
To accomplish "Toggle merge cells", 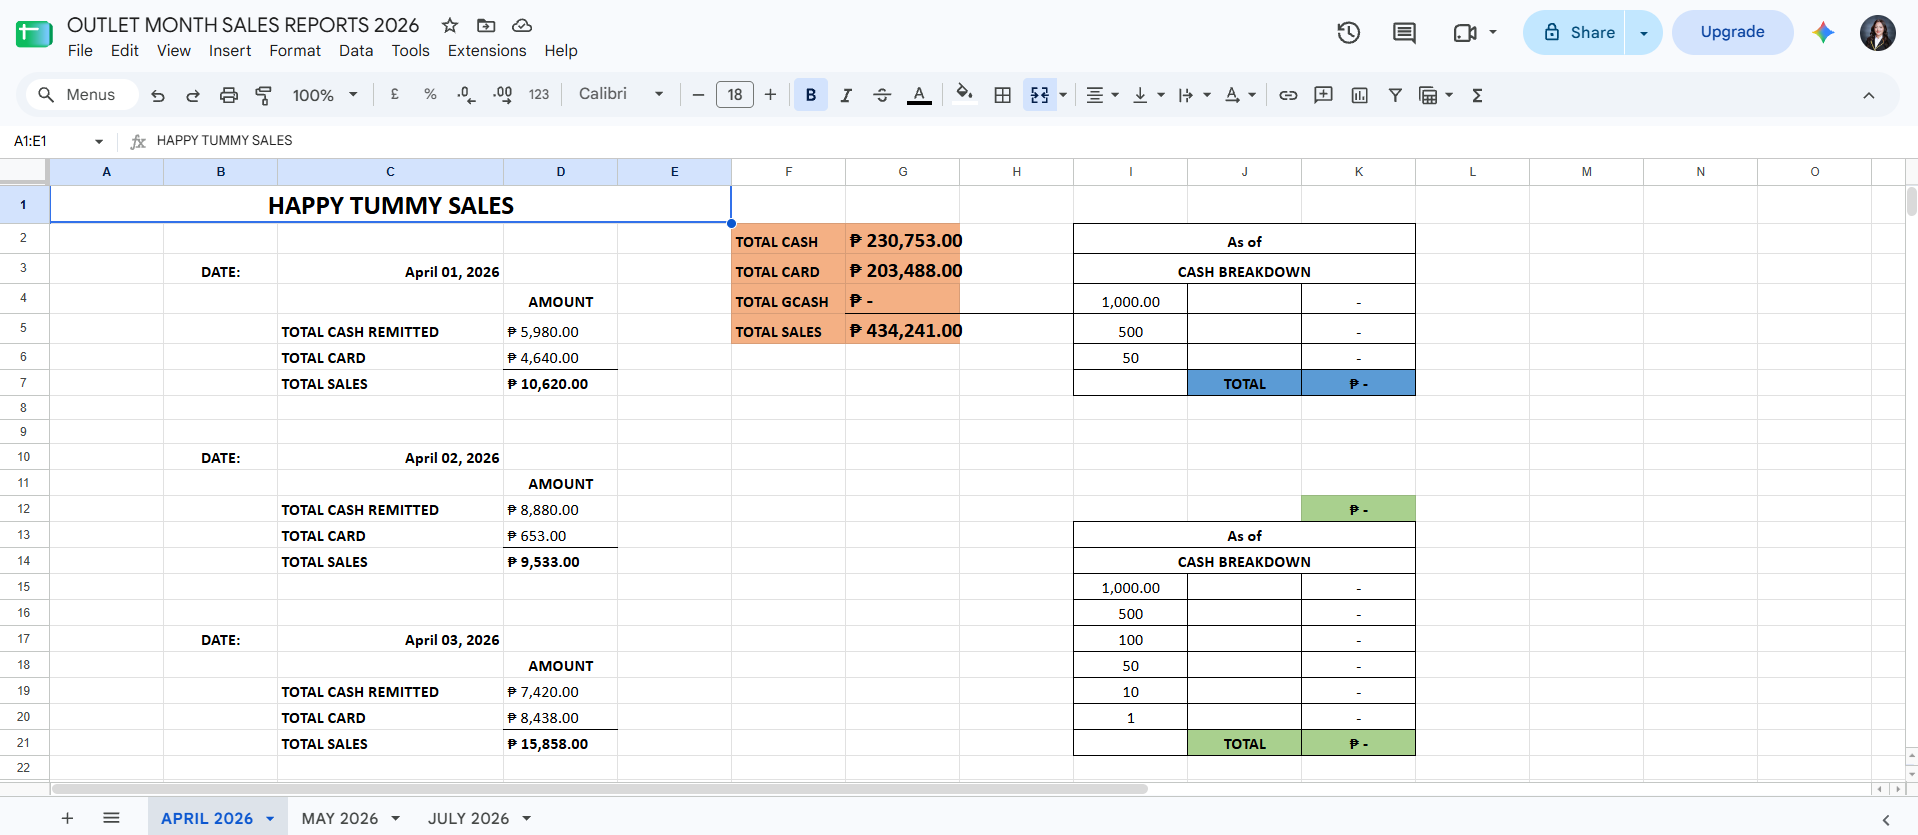I will tap(1040, 95).
